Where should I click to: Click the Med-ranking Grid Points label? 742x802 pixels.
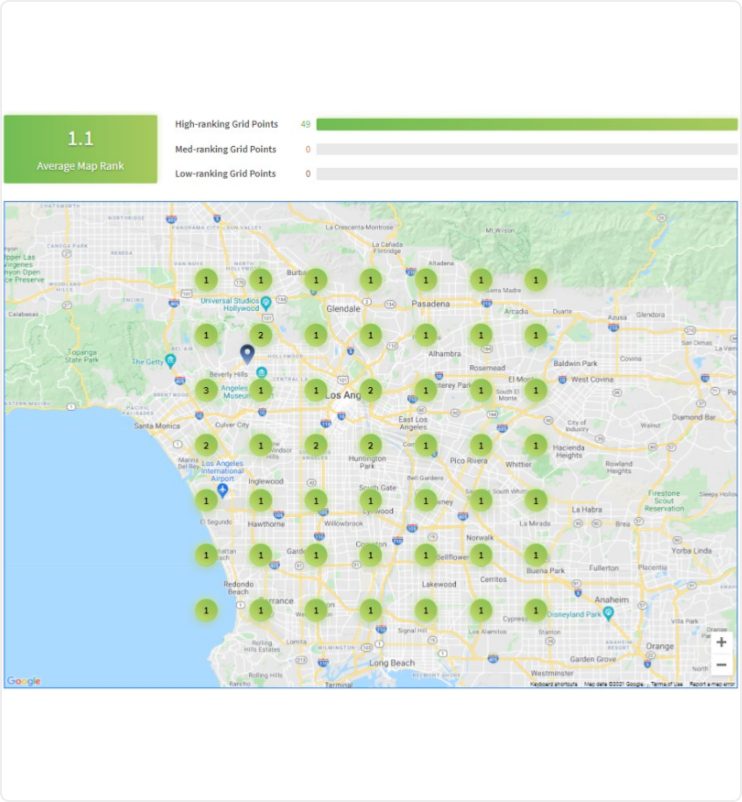(x=226, y=149)
